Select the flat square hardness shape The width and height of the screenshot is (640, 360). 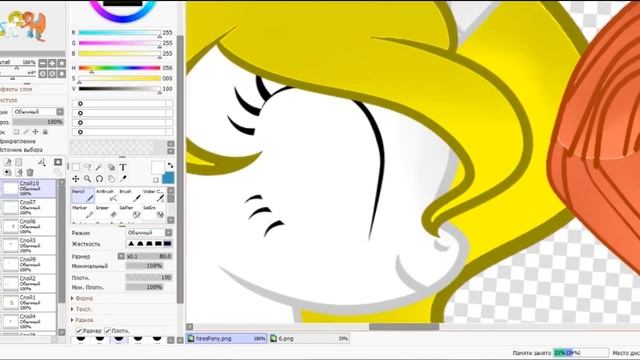tap(167, 244)
